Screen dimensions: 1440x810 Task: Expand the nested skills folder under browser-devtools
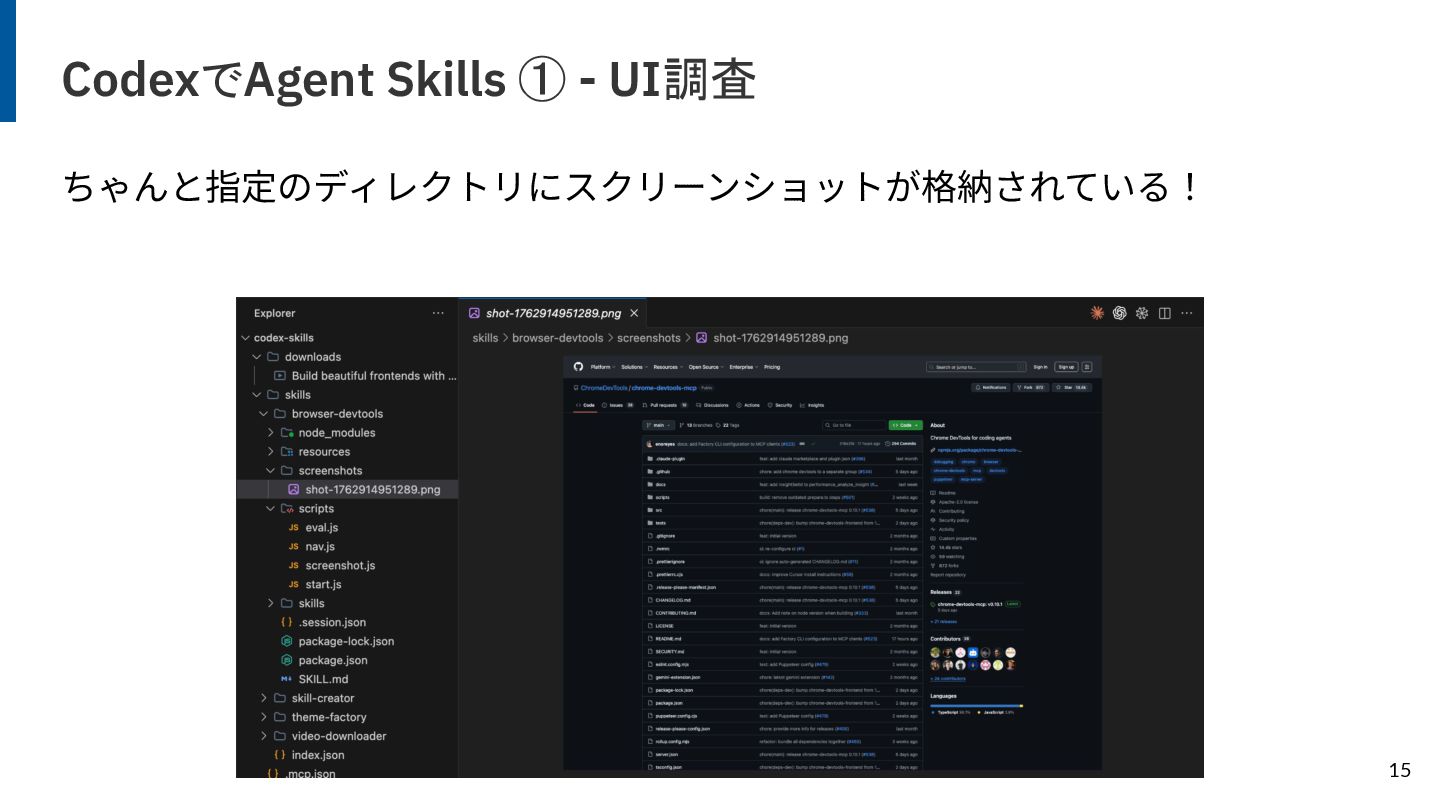[x=271, y=604]
